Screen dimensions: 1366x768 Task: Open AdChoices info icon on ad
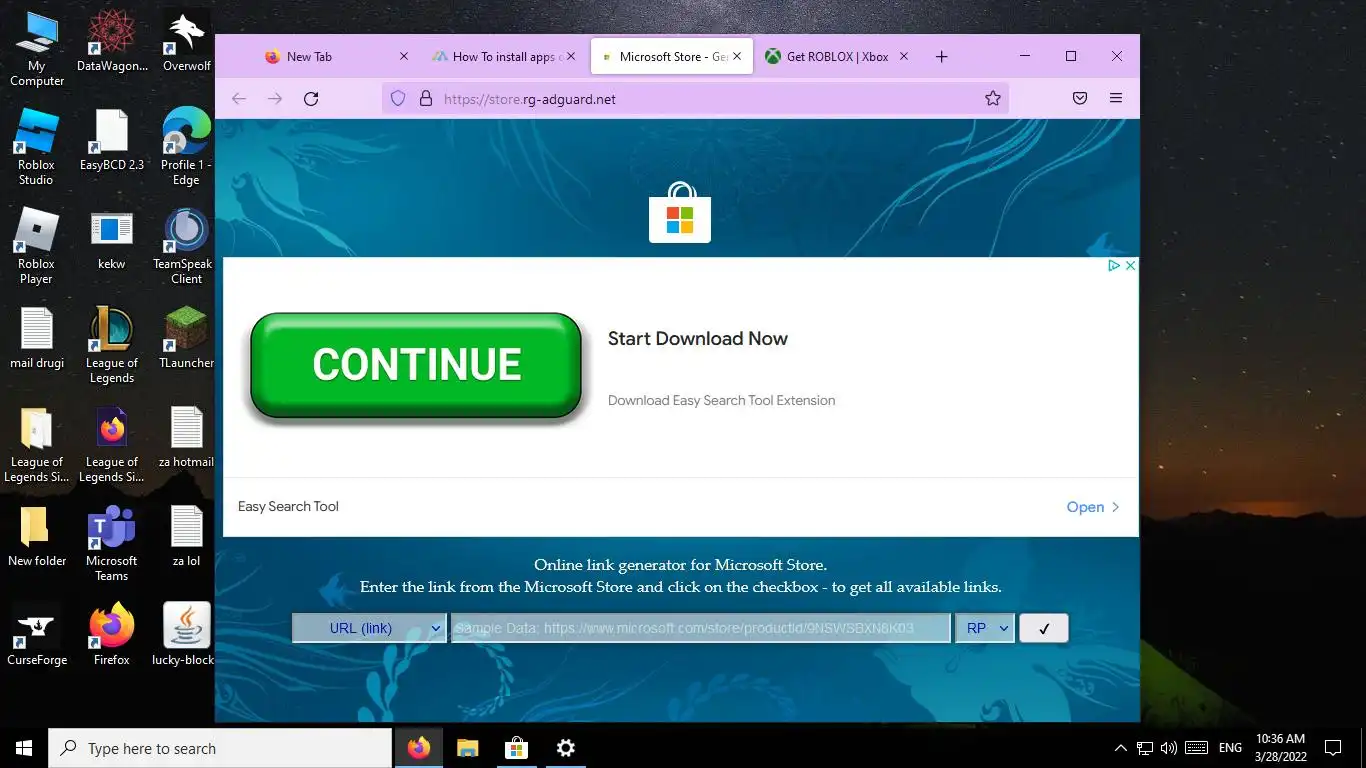click(x=1113, y=265)
